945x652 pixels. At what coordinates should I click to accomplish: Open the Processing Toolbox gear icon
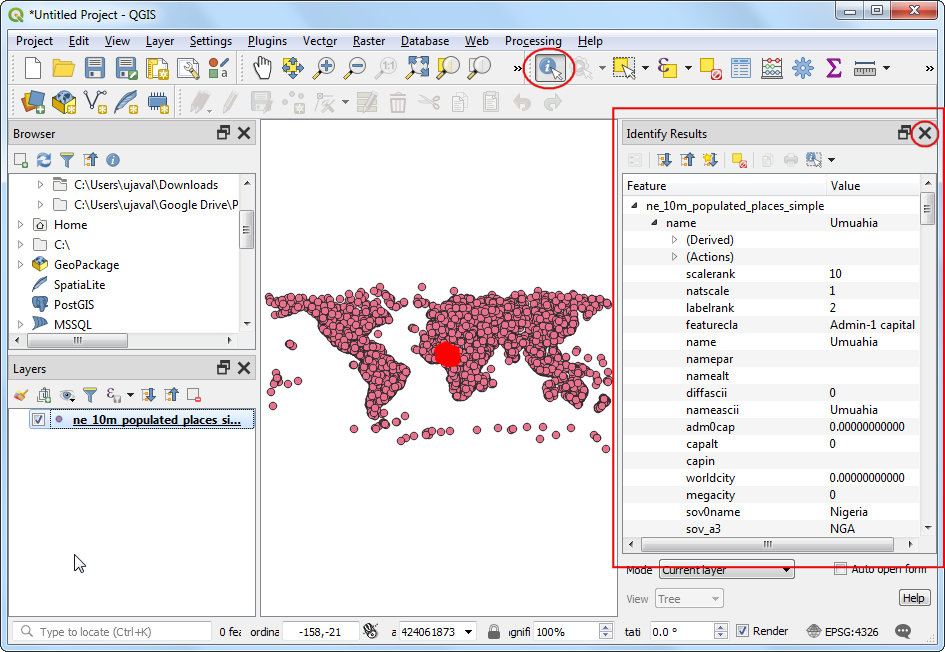tap(802, 68)
